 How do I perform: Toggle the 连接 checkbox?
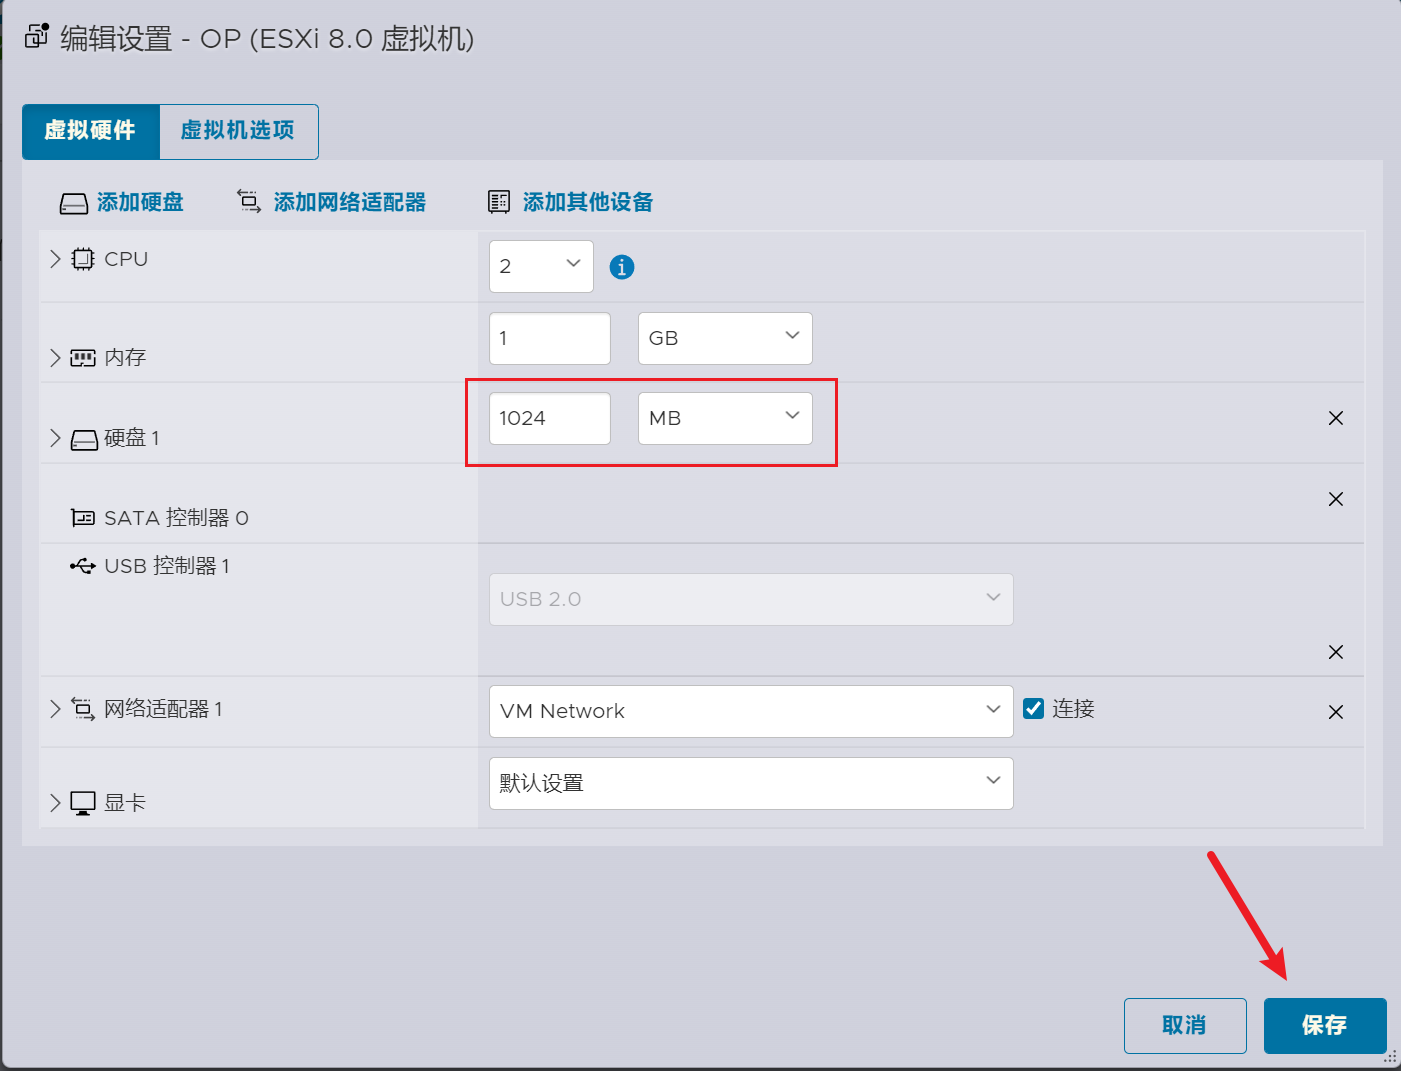(1034, 708)
